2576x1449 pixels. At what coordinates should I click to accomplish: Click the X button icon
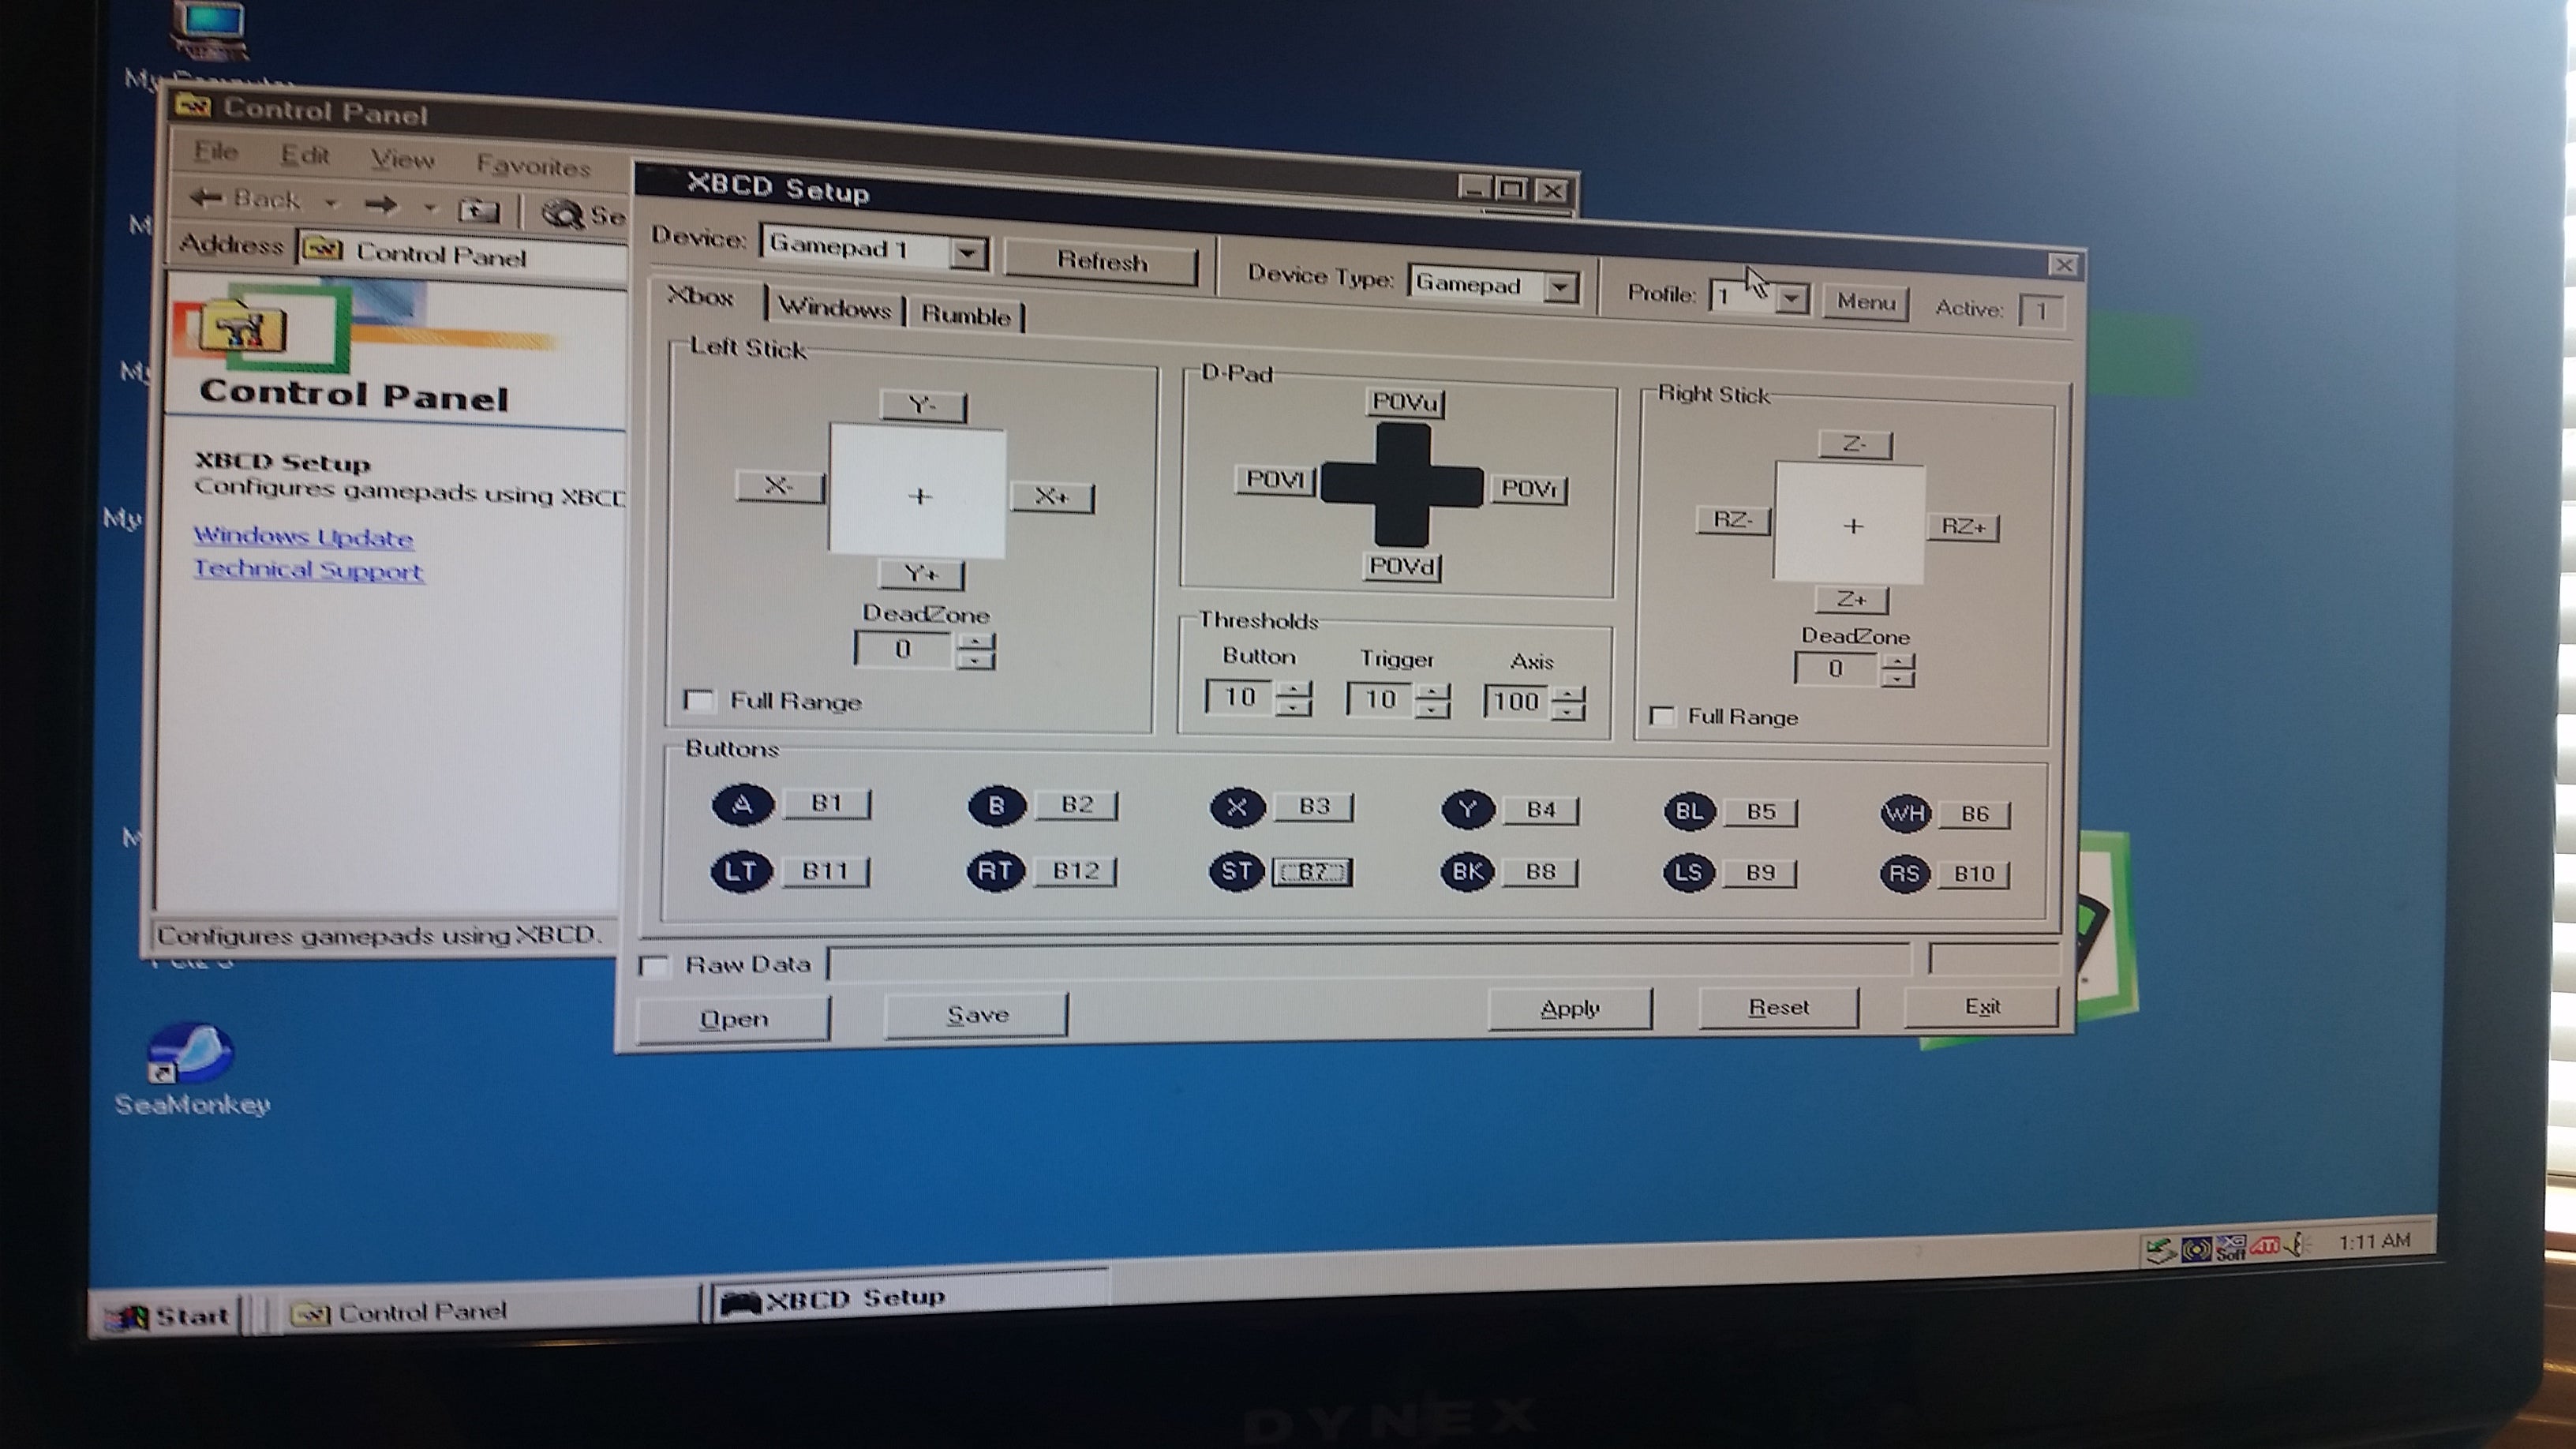1237,808
